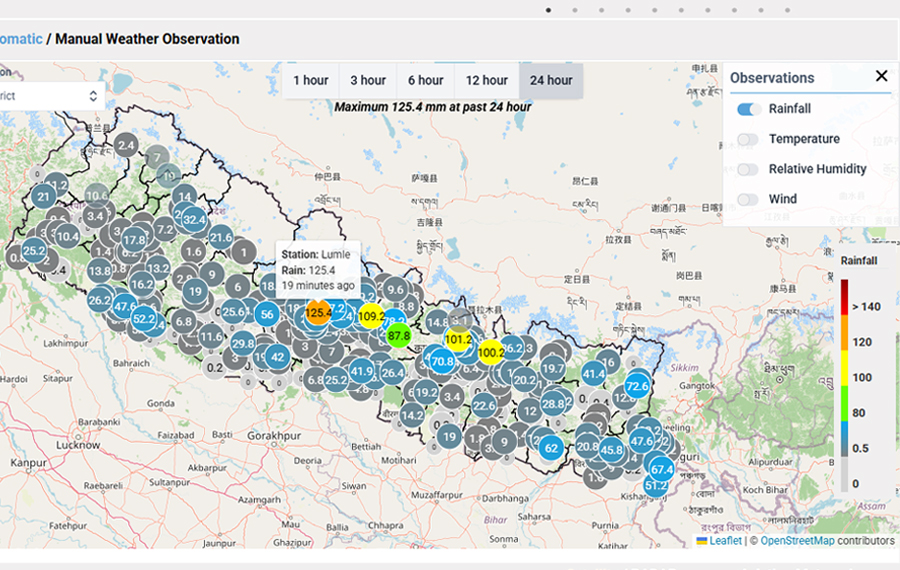Click the 22.6 rainfall marker
This screenshot has height=570, width=900.
[x=484, y=406]
